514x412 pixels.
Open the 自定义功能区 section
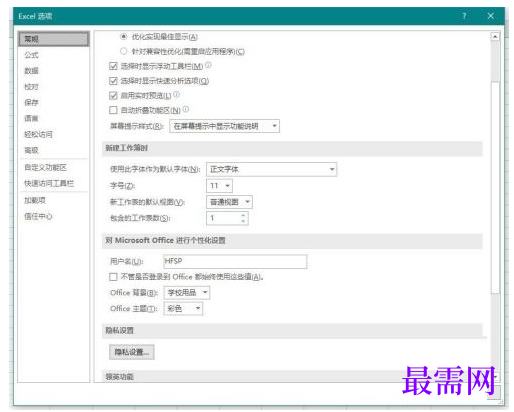tap(45, 167)
